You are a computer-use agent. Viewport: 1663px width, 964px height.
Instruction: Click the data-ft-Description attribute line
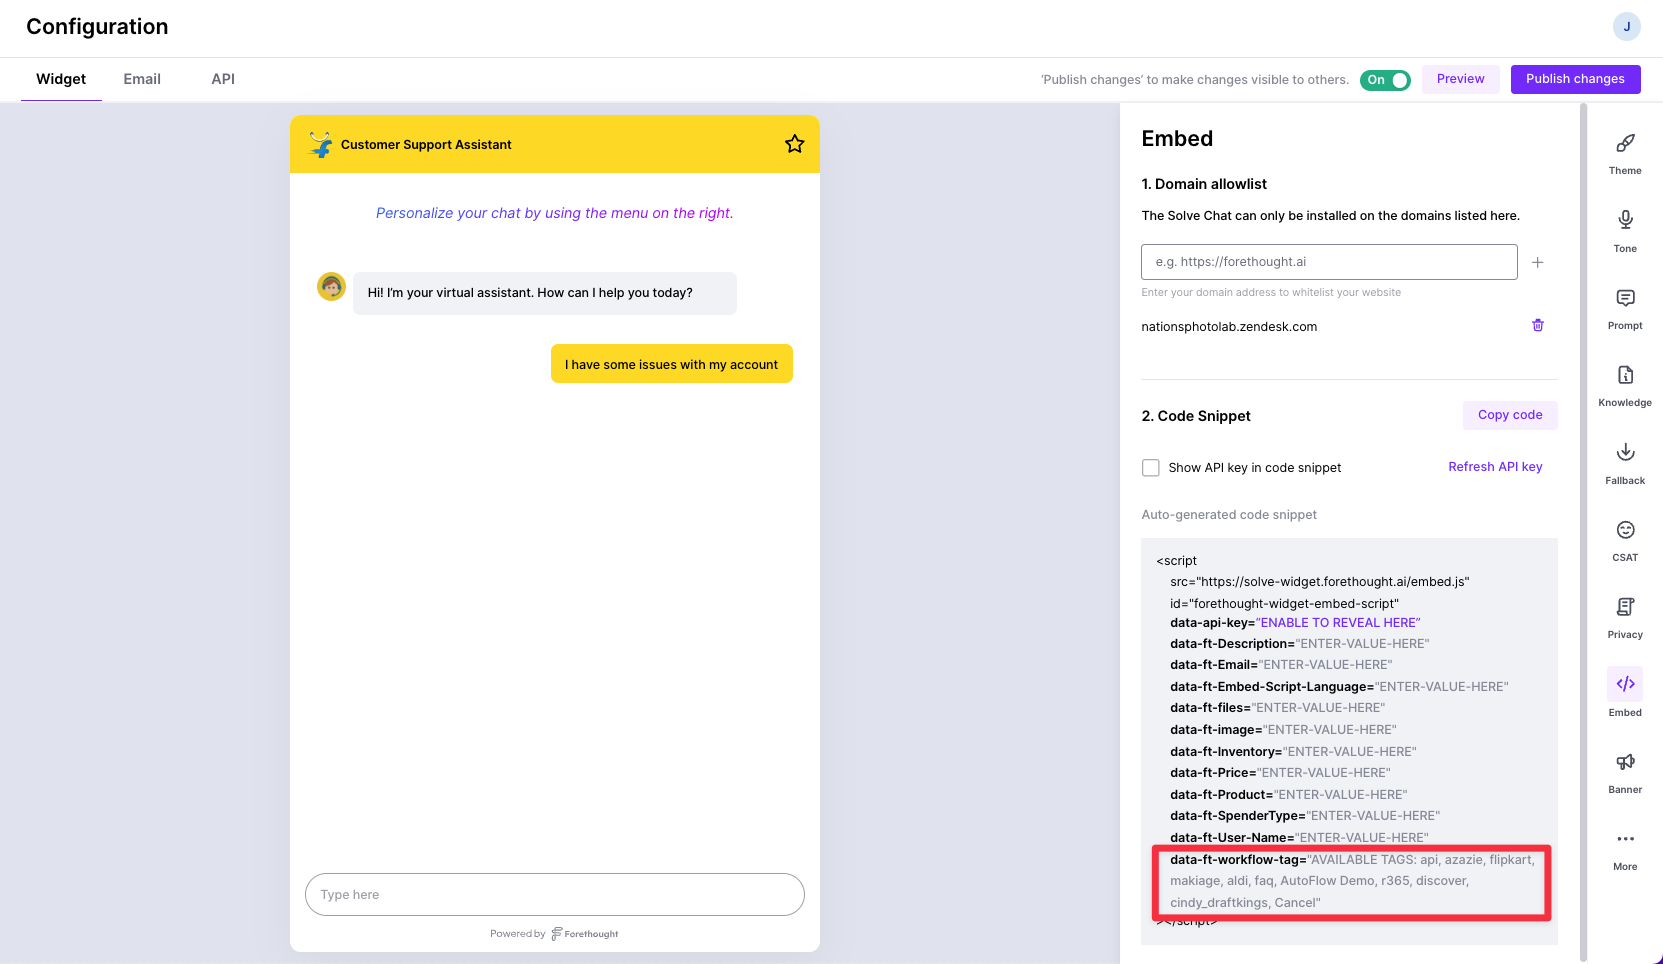click(x=1300, y=644)
